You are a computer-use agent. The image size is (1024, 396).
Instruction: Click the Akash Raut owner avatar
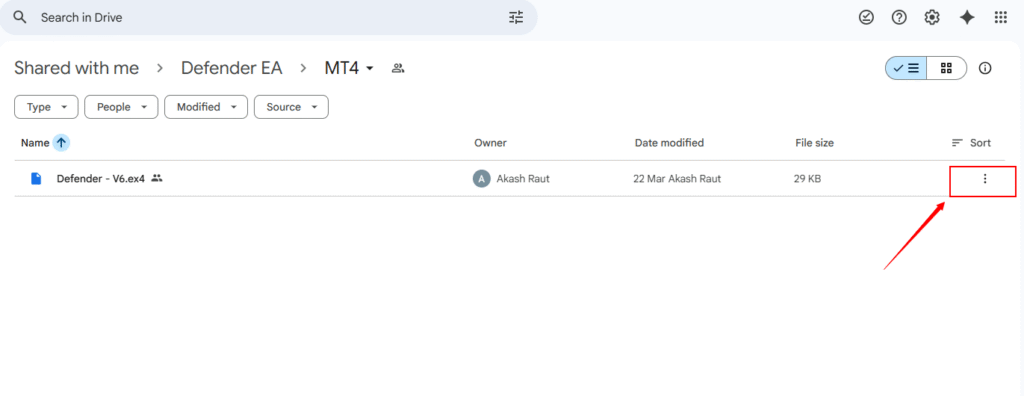pyautogui.click(x=481, y=178)
